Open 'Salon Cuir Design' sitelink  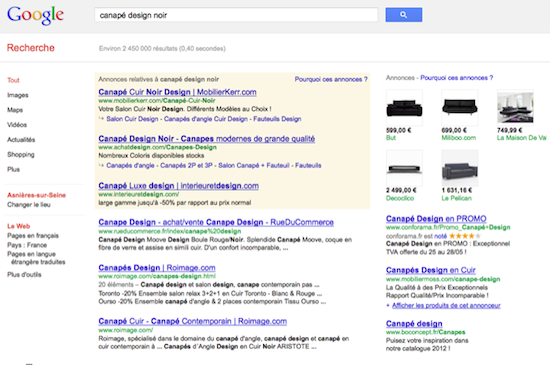point(132,119)
